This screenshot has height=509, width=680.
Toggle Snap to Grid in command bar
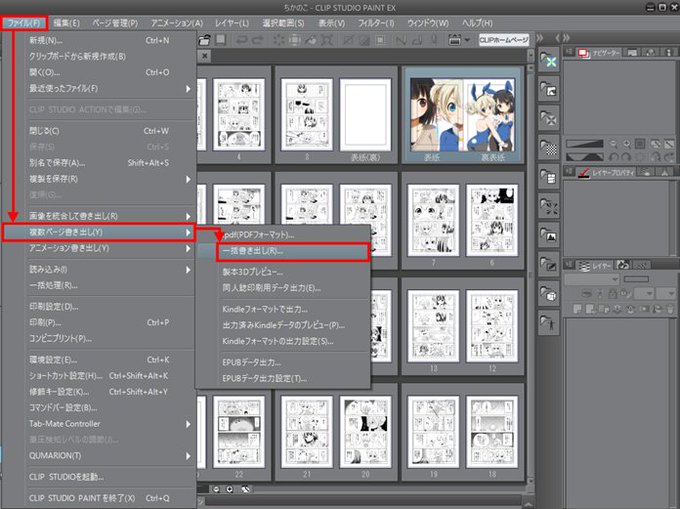[x=433, y=40]
